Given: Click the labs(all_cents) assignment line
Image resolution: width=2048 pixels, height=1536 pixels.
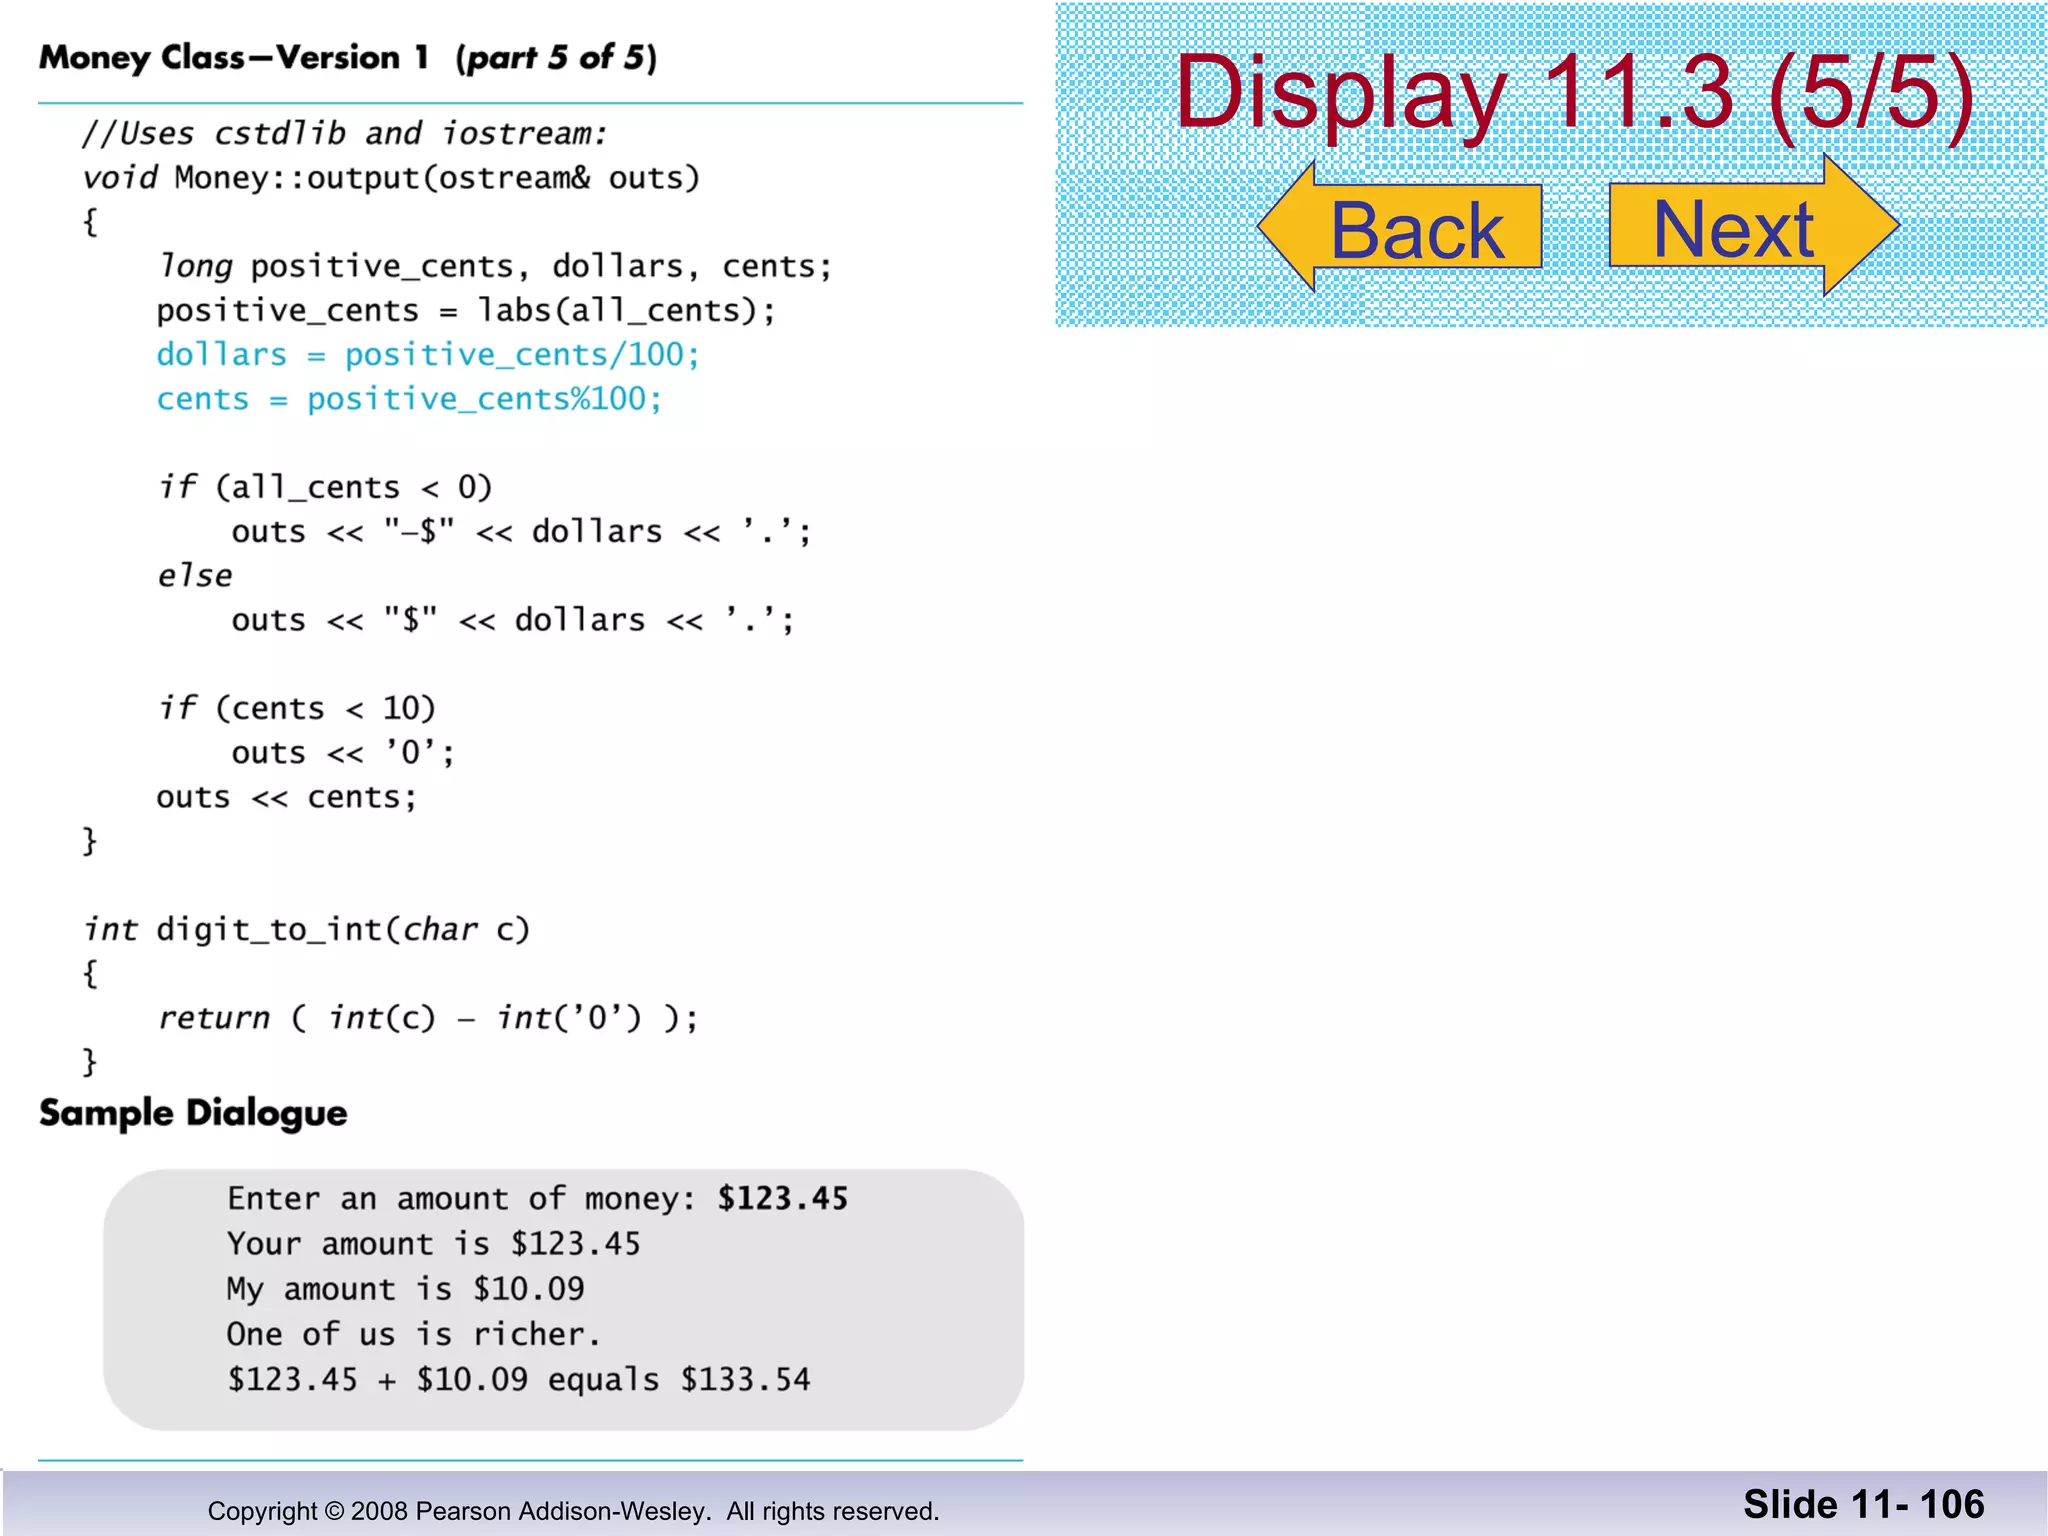Looking at the screenshot, I should click(465, 311).
